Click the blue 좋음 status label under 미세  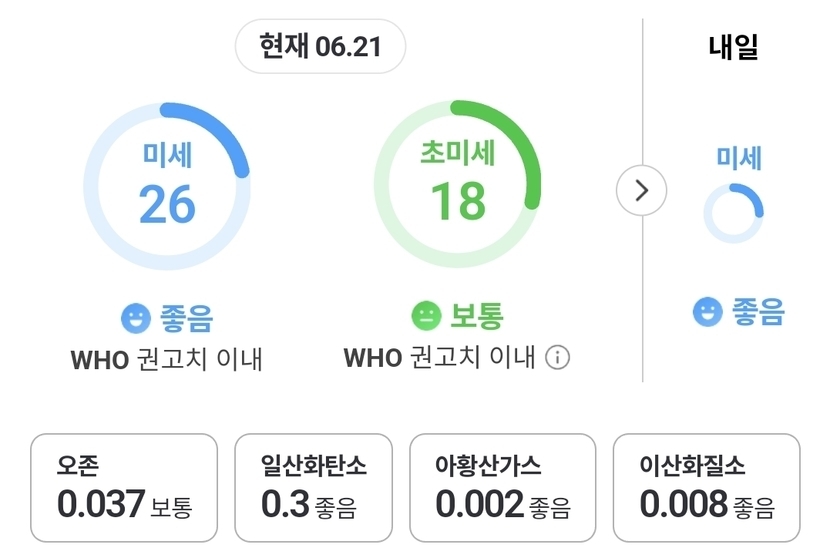click(x=186, y=318)
